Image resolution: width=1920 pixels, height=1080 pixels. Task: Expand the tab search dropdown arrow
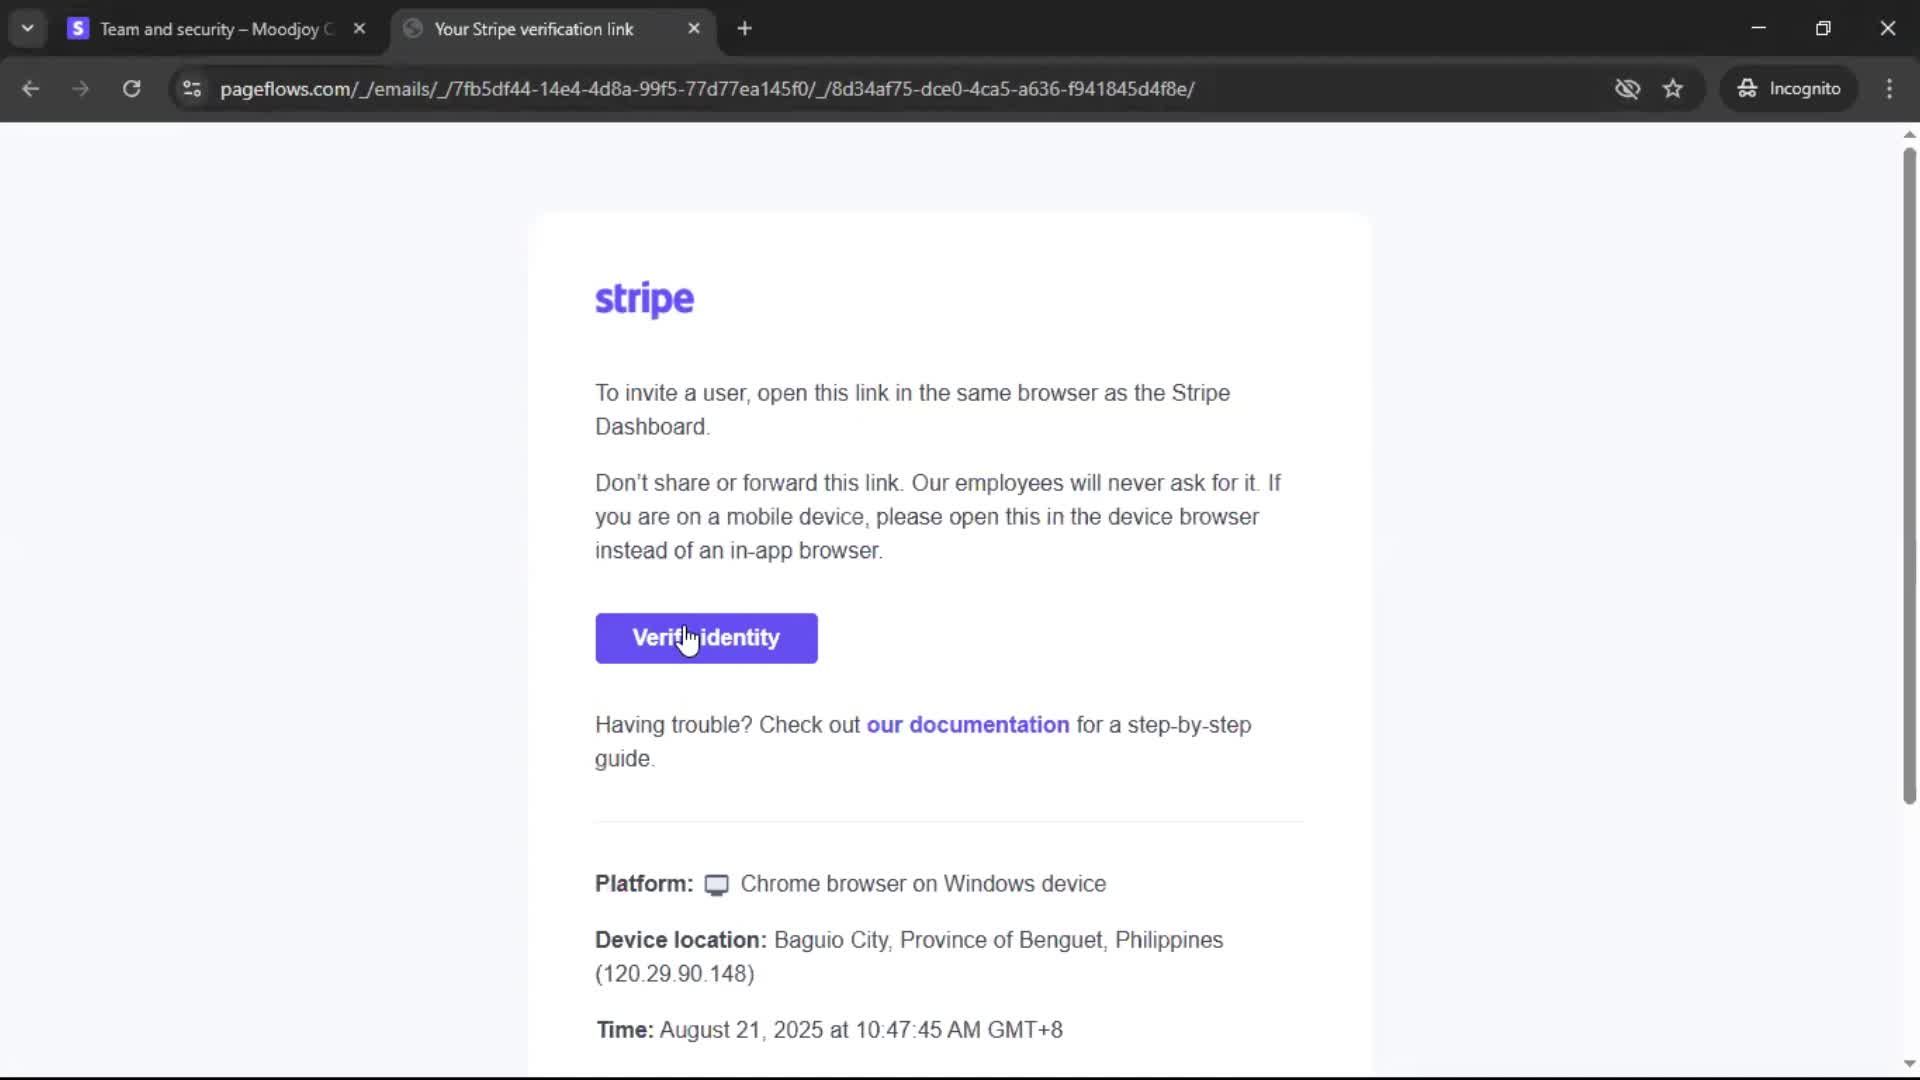pos(28,29)
